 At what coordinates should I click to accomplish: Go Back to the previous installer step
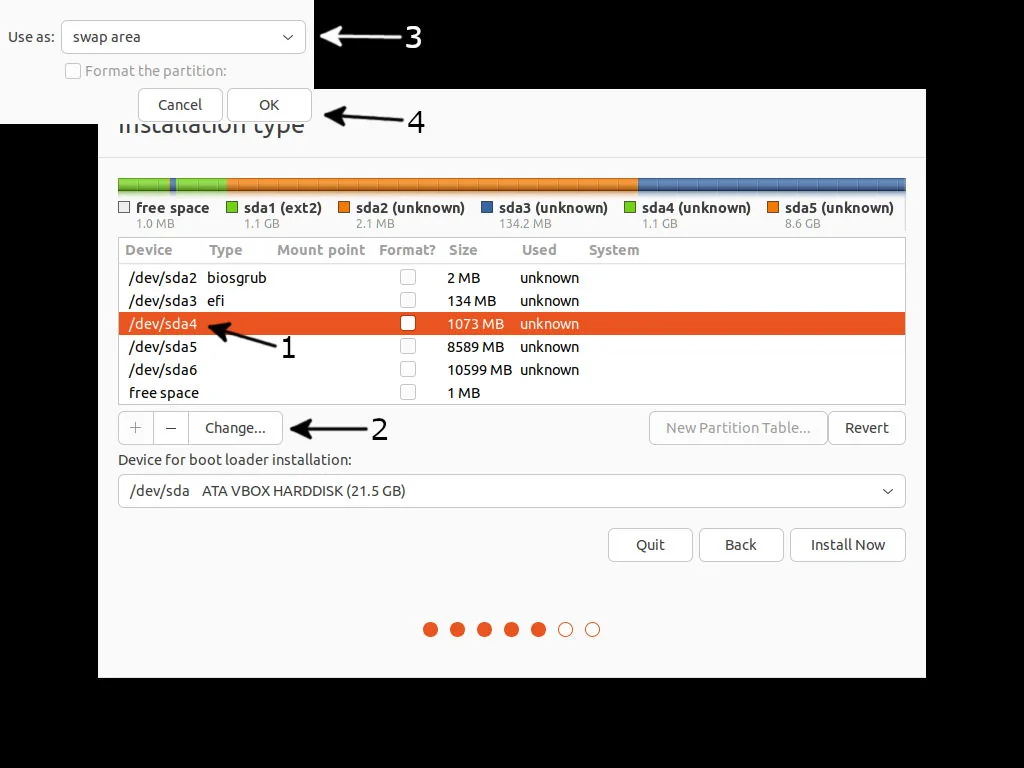(x=741, y=545)
